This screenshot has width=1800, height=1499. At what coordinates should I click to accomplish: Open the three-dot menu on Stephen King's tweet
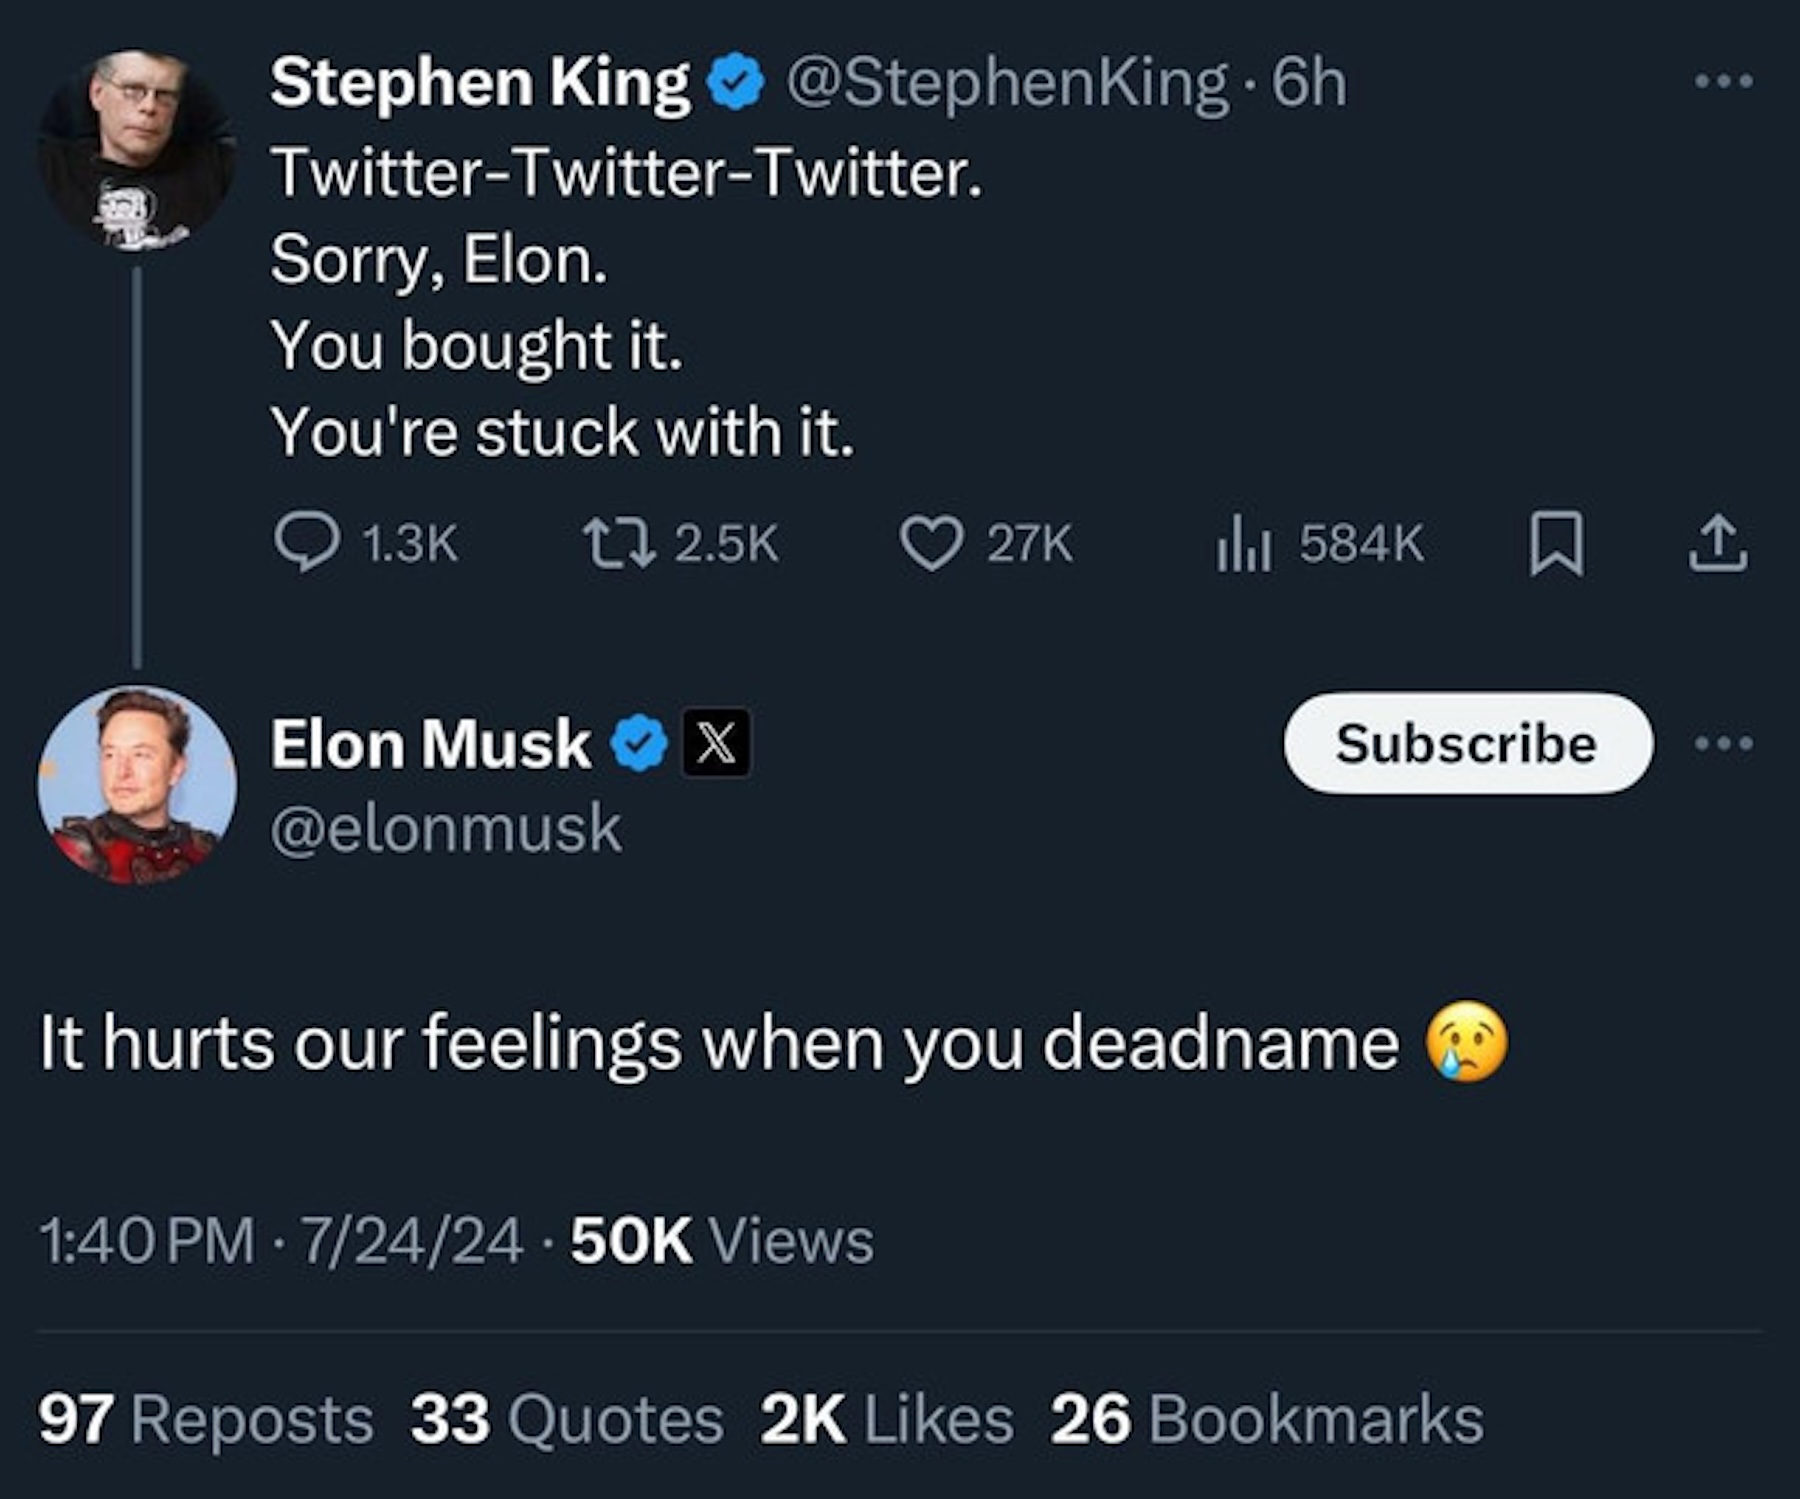coord(1724,81)
